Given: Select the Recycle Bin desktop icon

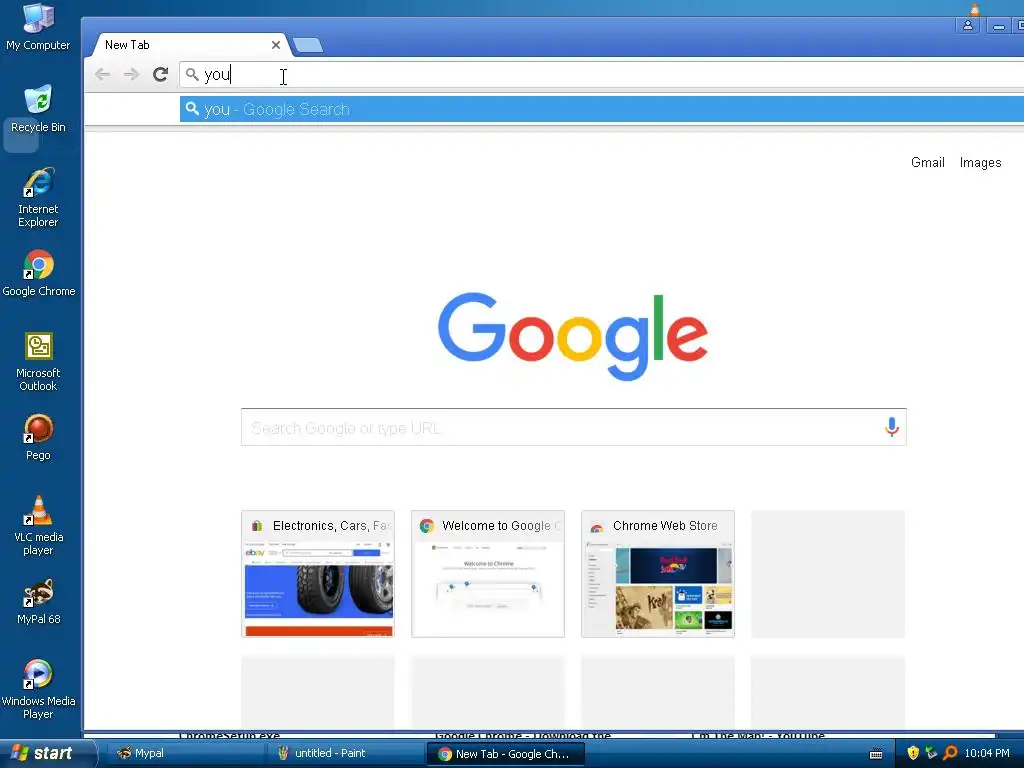Looking at the screenshot, I should (x=38, y=109).
